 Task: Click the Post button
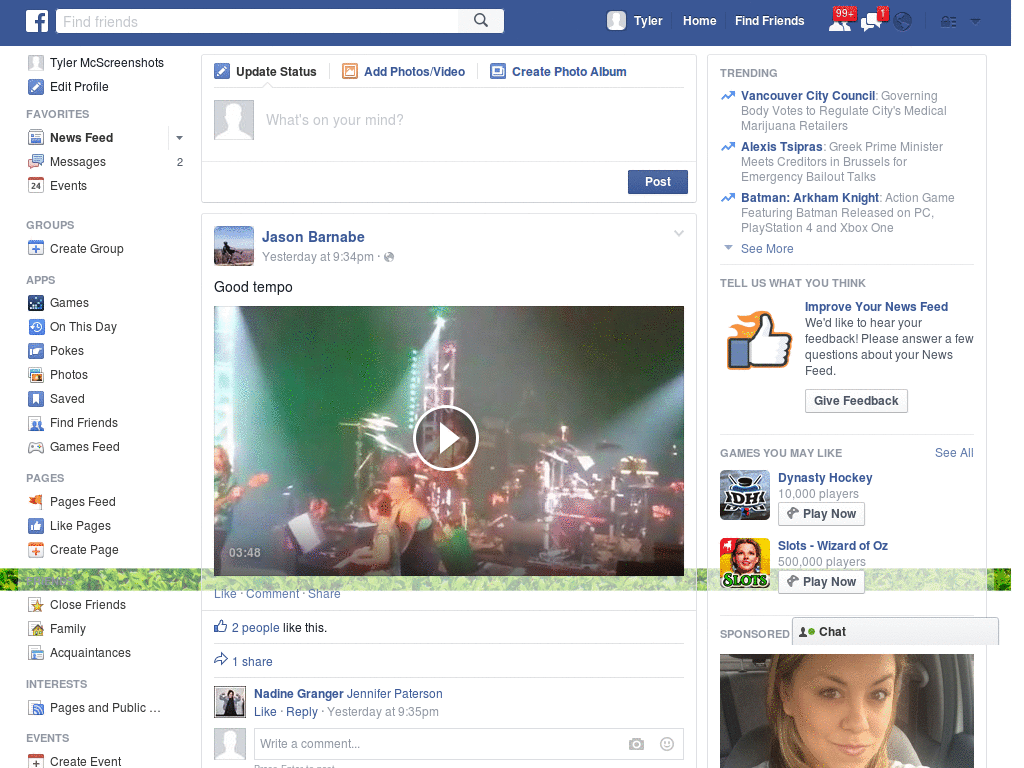[658, 182]
